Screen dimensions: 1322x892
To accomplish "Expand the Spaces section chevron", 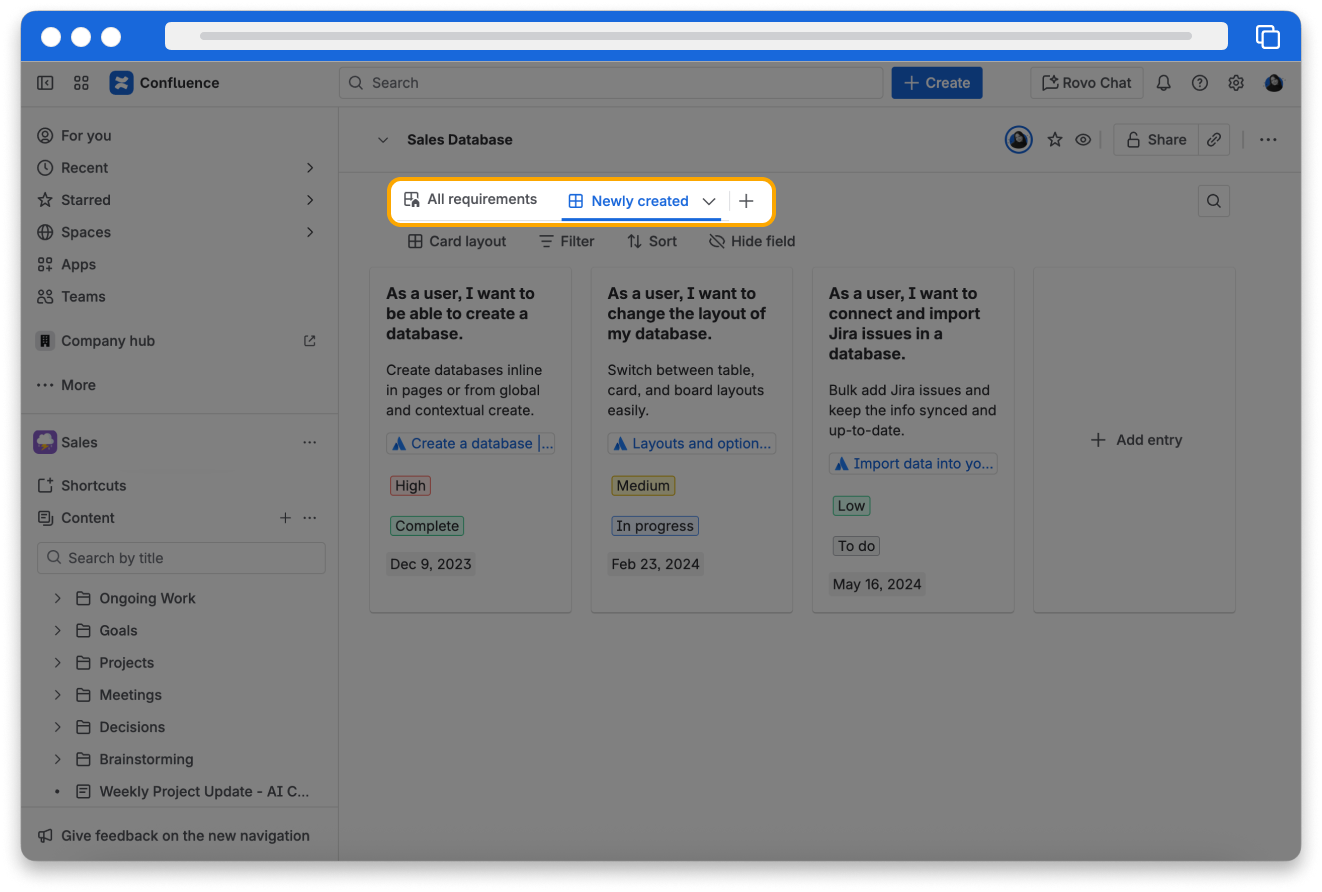I will (x=310, y=232).
